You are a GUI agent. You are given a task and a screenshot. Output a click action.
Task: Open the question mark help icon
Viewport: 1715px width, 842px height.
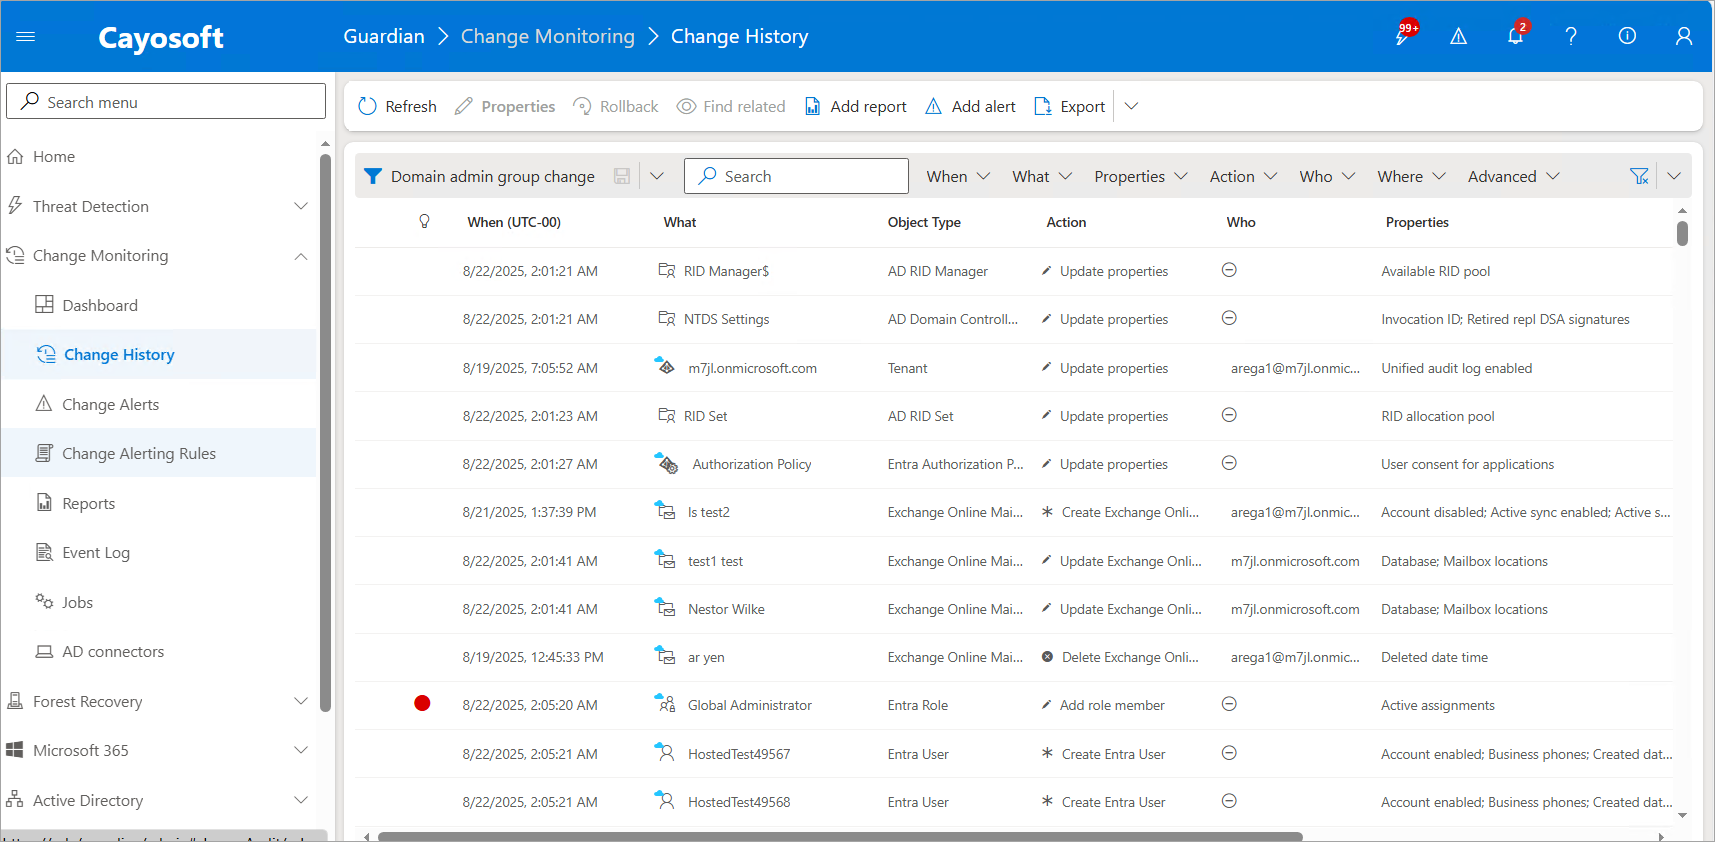coord(1571,37)
